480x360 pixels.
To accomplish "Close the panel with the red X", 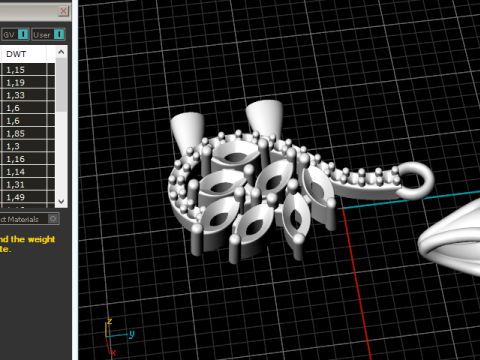I will [x=63, y=11].
